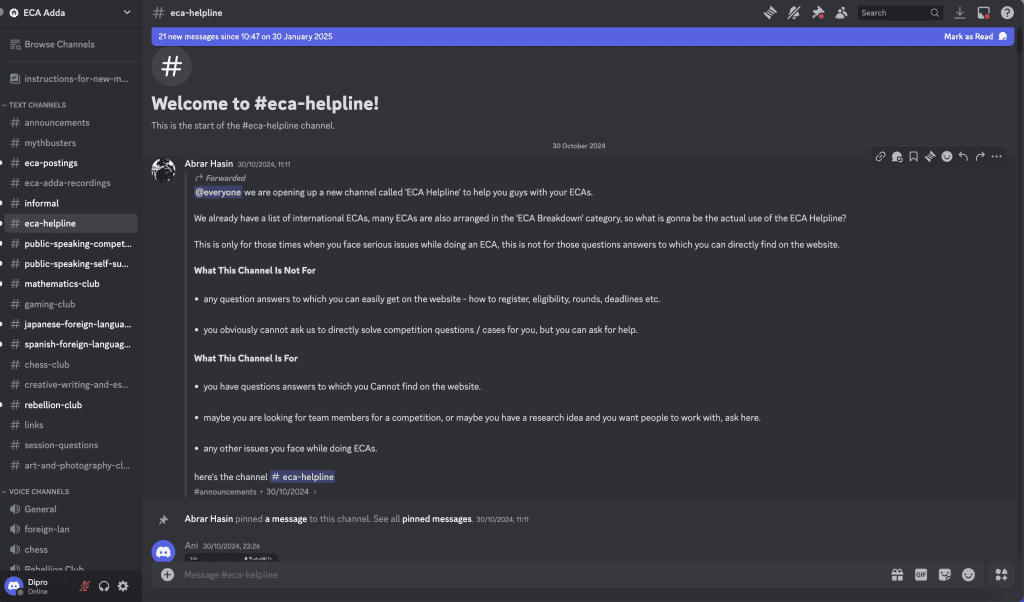Viewport: 1024px width, 602px height.
Task: Click the Message #eca-helpline text box
Action: tap(500, 575)
